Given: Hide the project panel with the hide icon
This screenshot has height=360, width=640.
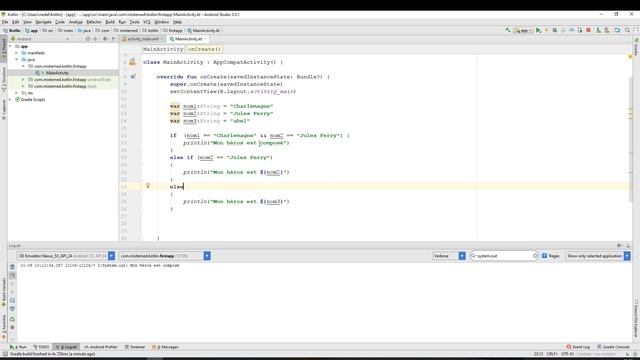Looking at the screenshot, I should [x=113, y=39].
